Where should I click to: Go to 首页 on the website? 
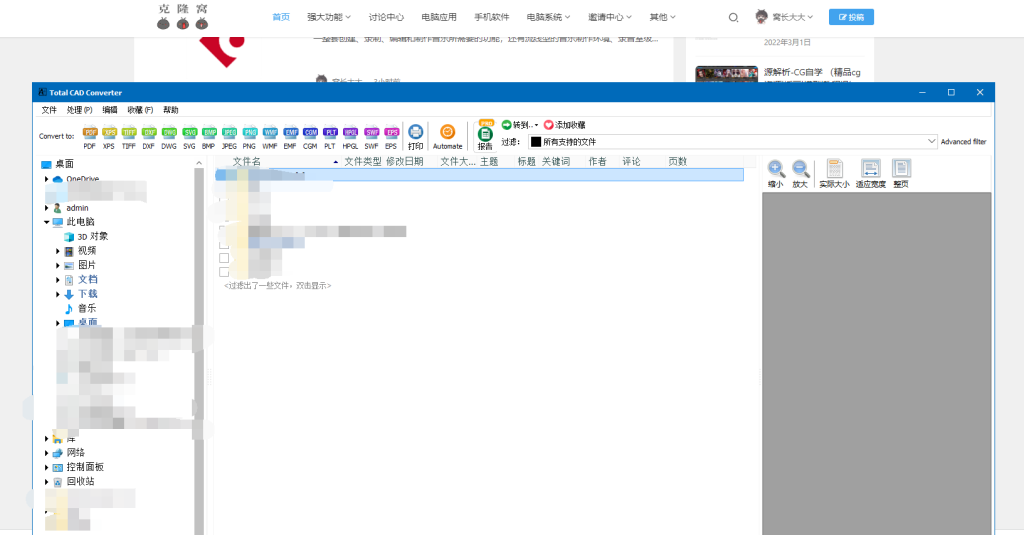point(281,17)
